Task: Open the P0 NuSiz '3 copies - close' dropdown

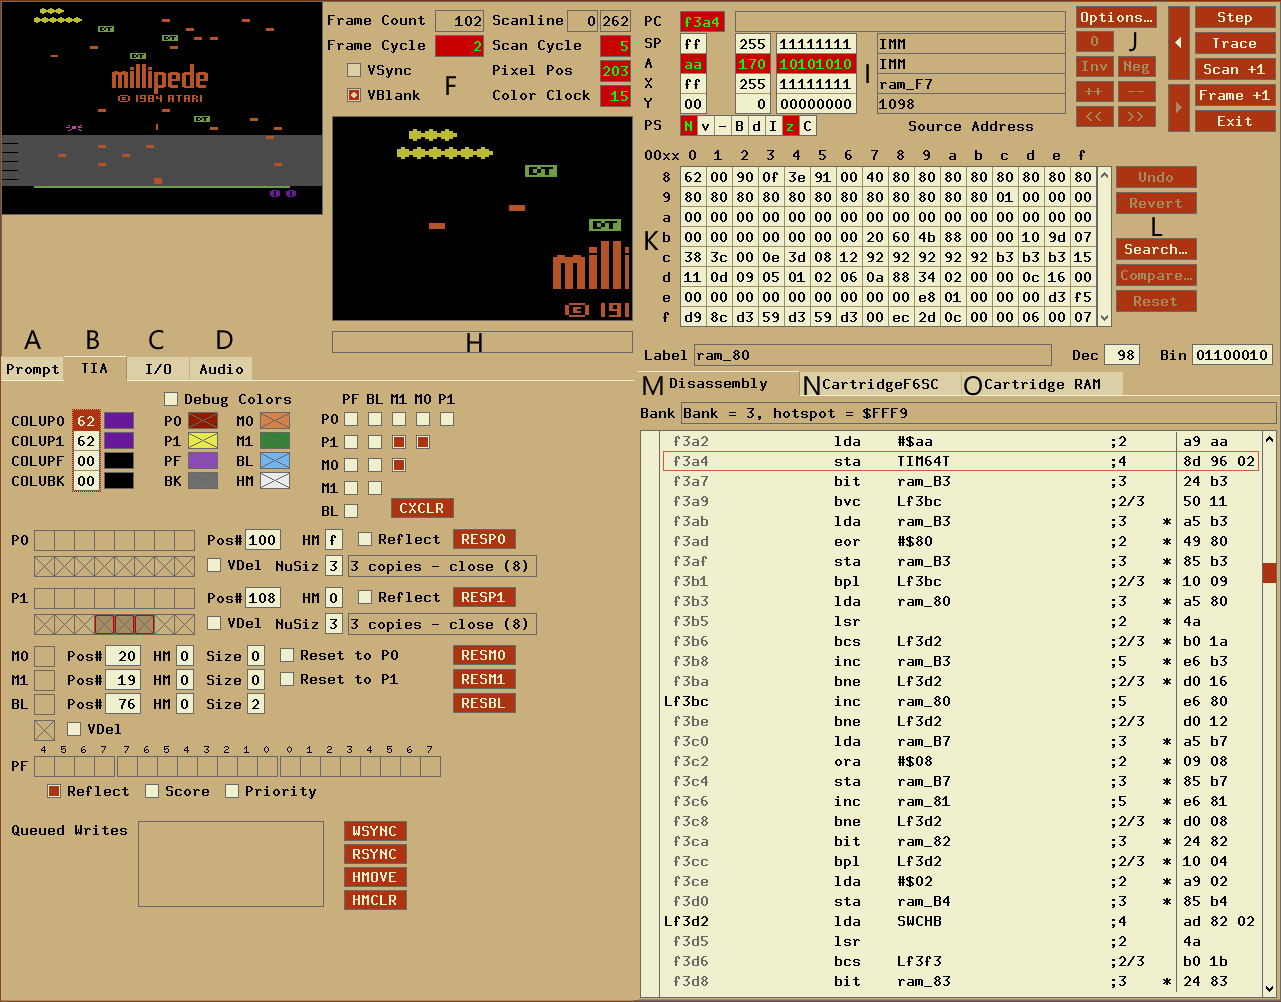Action: click(x=442, y=566)
